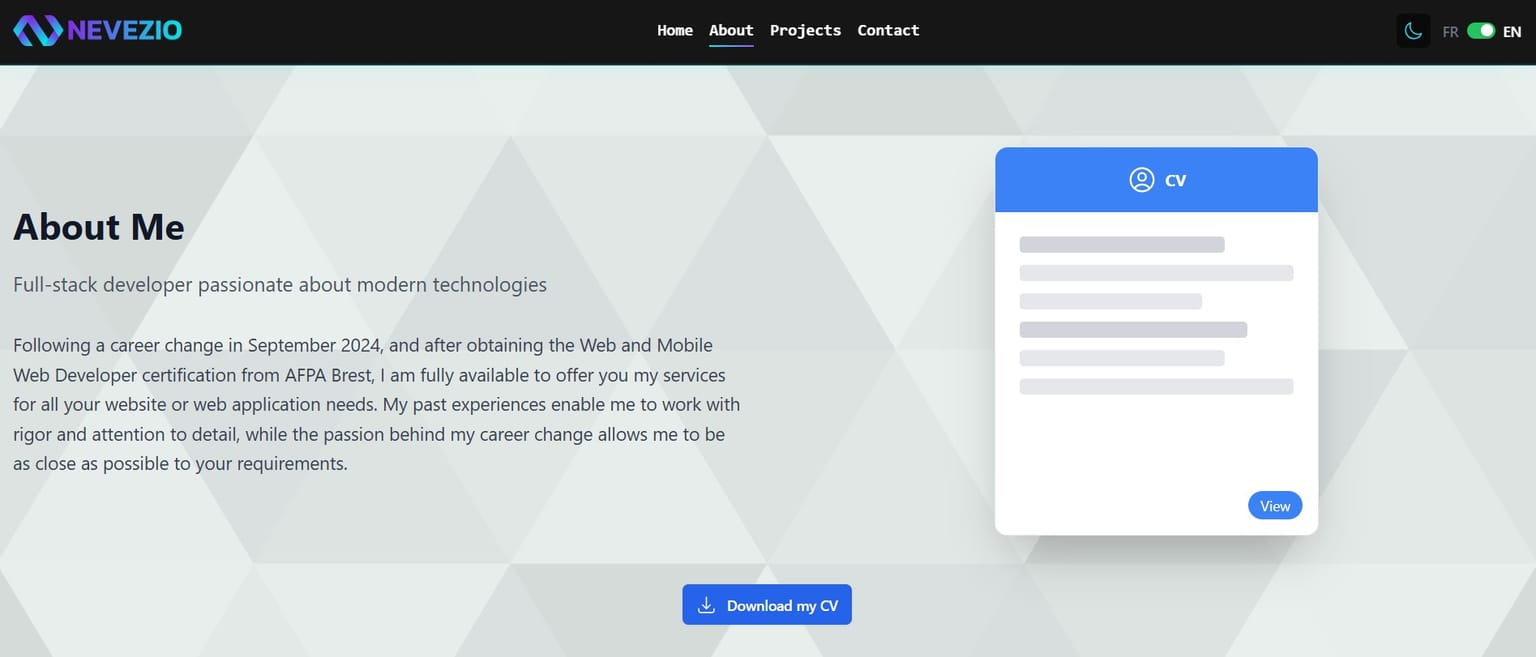Select the EN language label
Image resolution: width=1536 pixels, height=657 pixels.
pyautogui.click(x=1512, y=32)
